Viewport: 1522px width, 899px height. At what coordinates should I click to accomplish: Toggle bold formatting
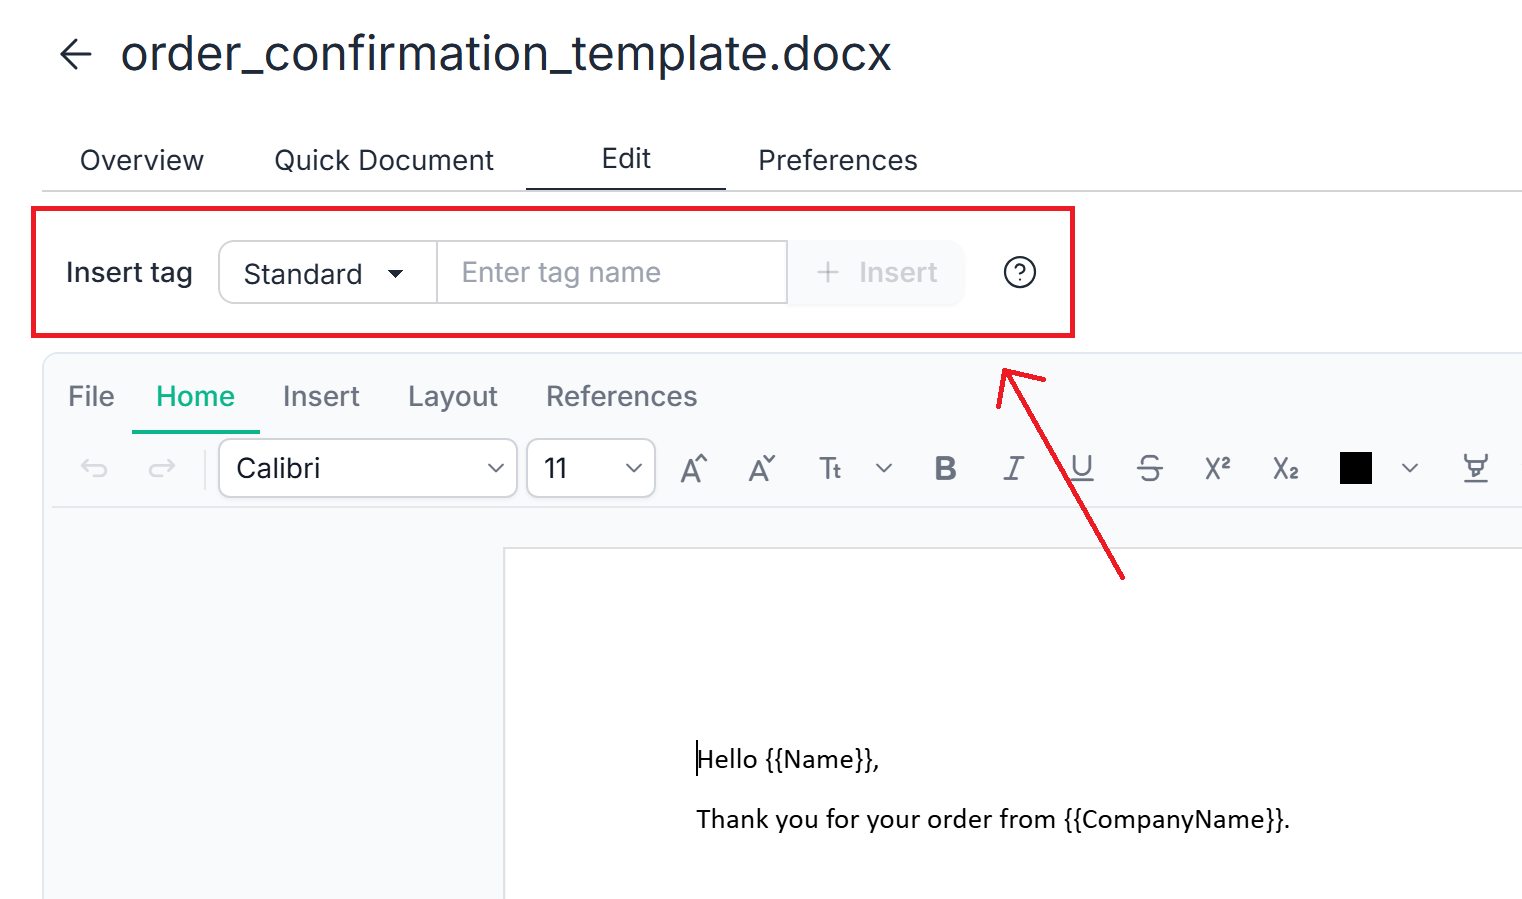pyautogui.click(x=946, y=468)
